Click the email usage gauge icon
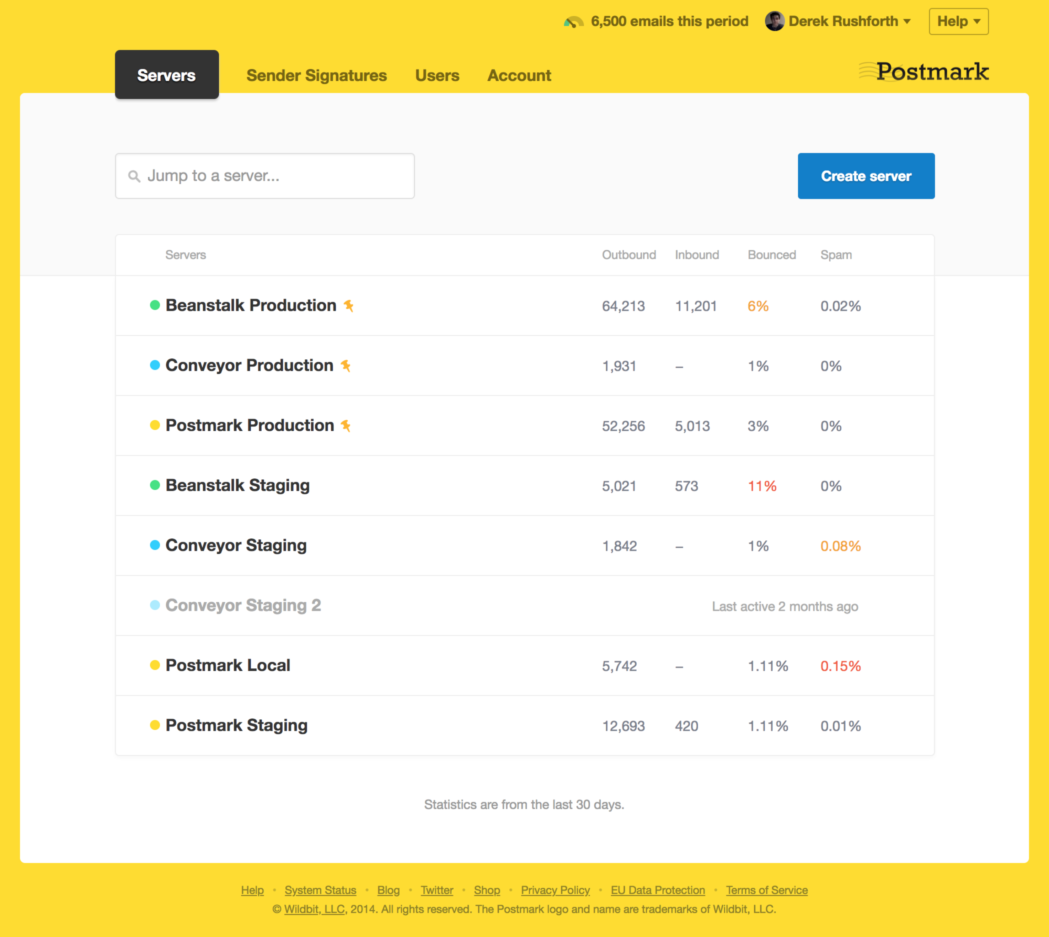The width and height of the screenshot is (1049, 937). [573, 21]
